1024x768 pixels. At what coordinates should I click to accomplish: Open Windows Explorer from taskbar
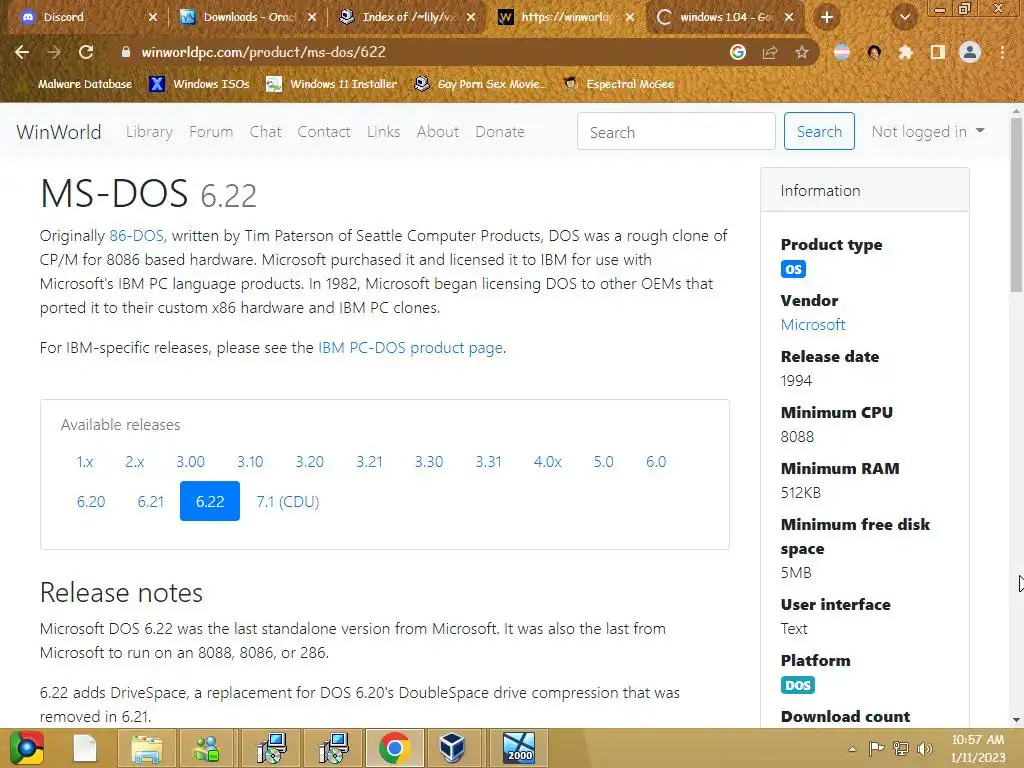[146, 748]
